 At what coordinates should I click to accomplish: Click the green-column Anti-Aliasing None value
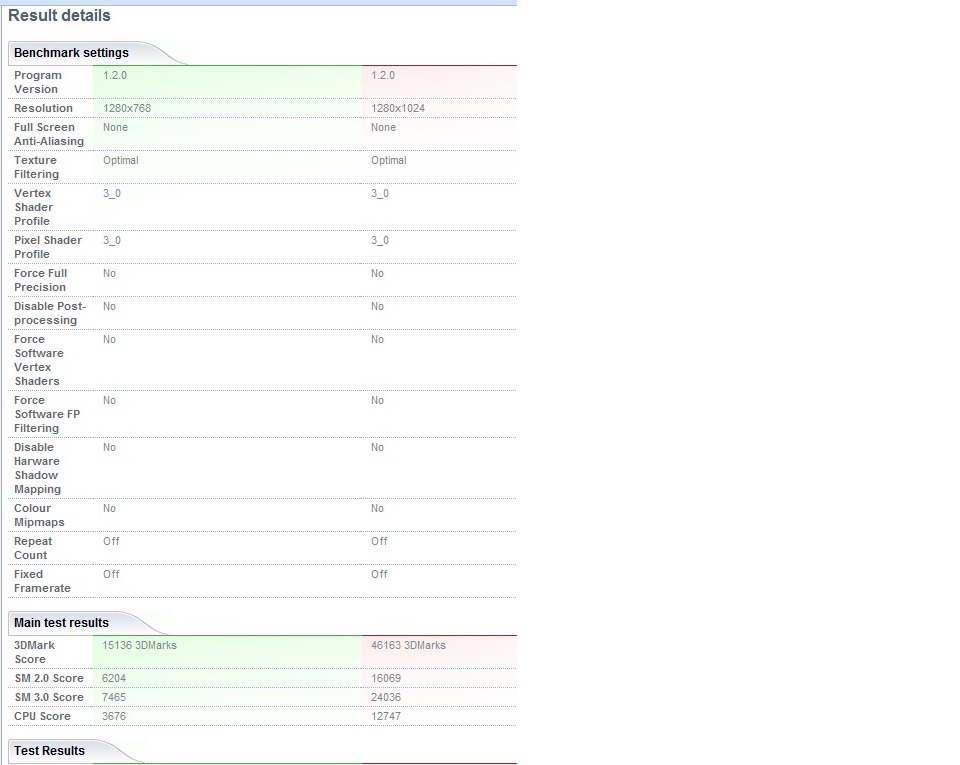(115, 127)
